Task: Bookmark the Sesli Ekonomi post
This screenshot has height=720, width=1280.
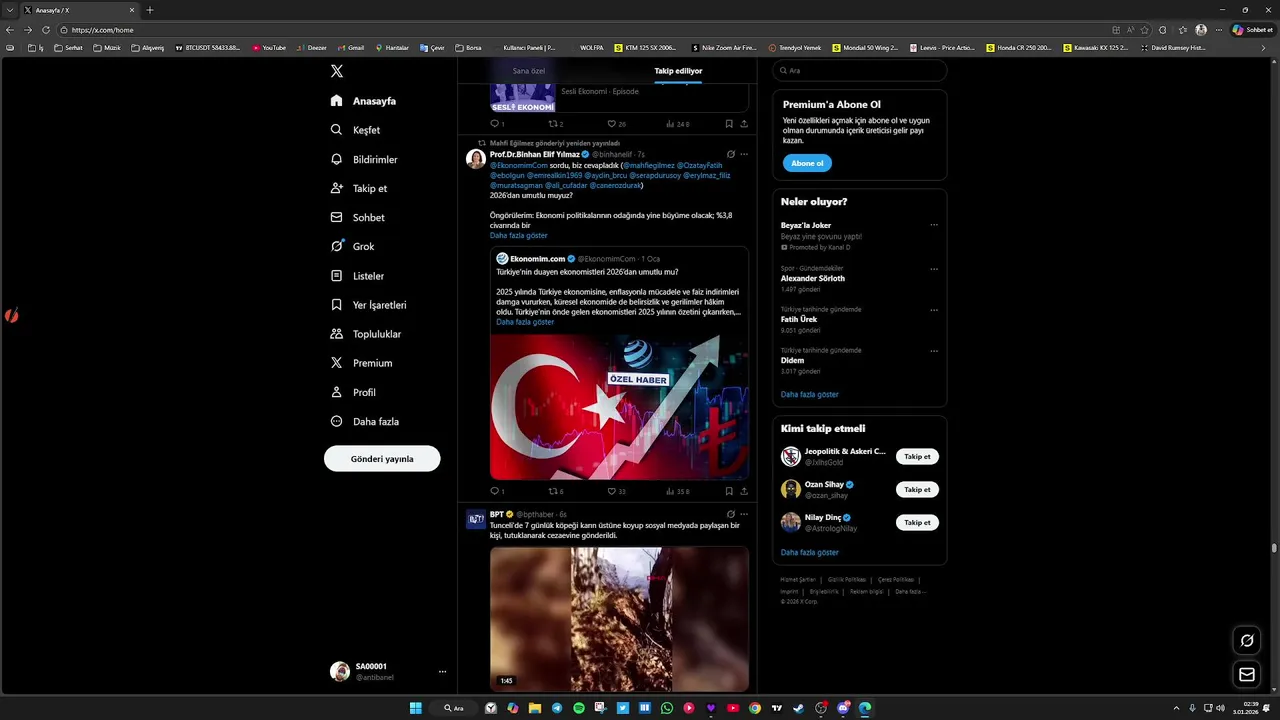Action: point(729,124)
